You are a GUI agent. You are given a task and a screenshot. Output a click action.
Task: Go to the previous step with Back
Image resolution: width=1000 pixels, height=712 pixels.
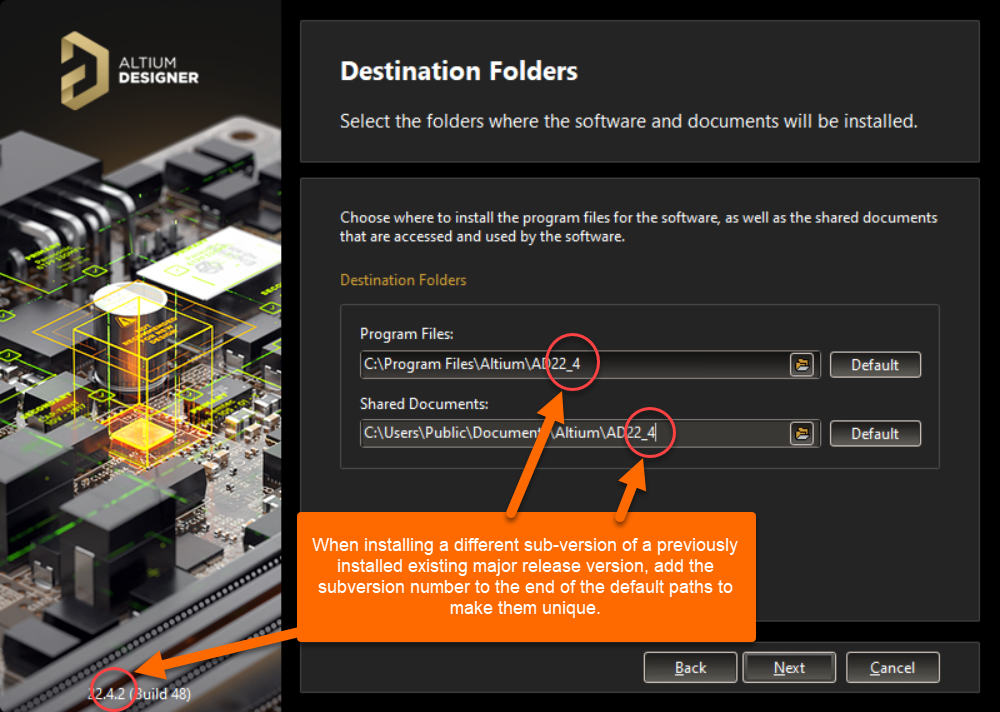click(x=690, y=667)
